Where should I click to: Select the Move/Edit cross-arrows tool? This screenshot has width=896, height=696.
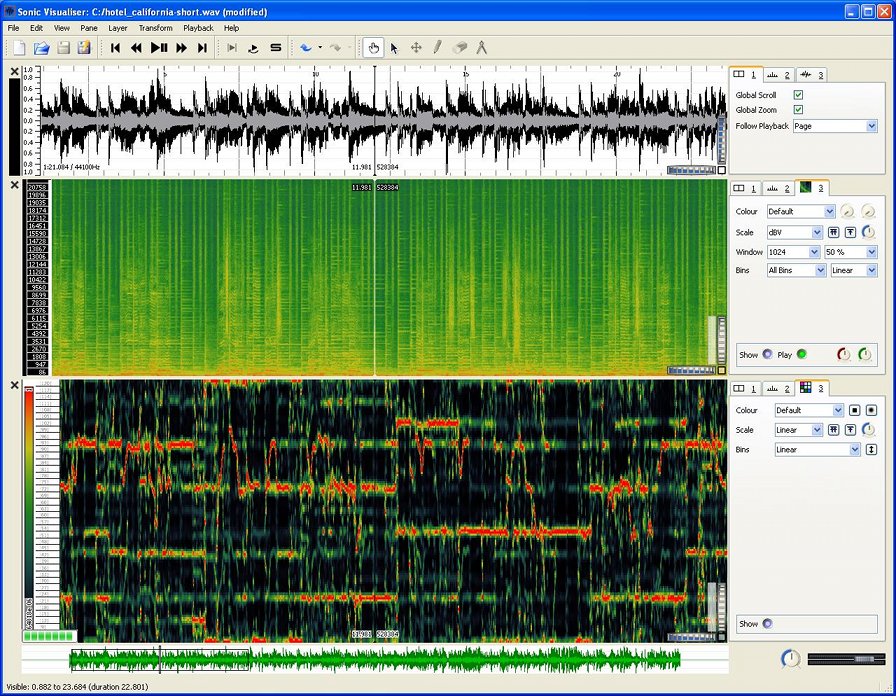tap(416, 48)
